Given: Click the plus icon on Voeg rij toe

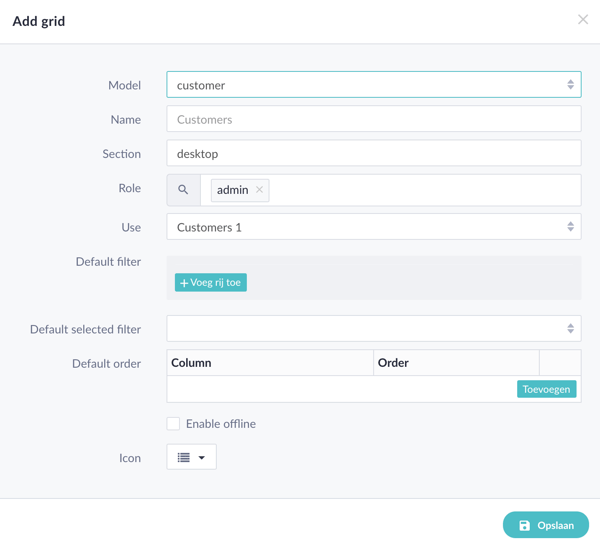Looking at the screenshot, I should (184, 283).
